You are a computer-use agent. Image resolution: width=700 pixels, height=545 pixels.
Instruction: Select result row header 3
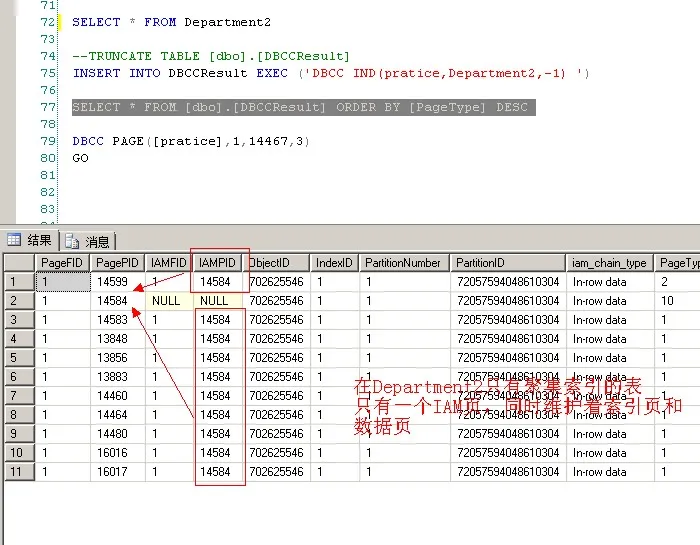(x=19, y=320)
